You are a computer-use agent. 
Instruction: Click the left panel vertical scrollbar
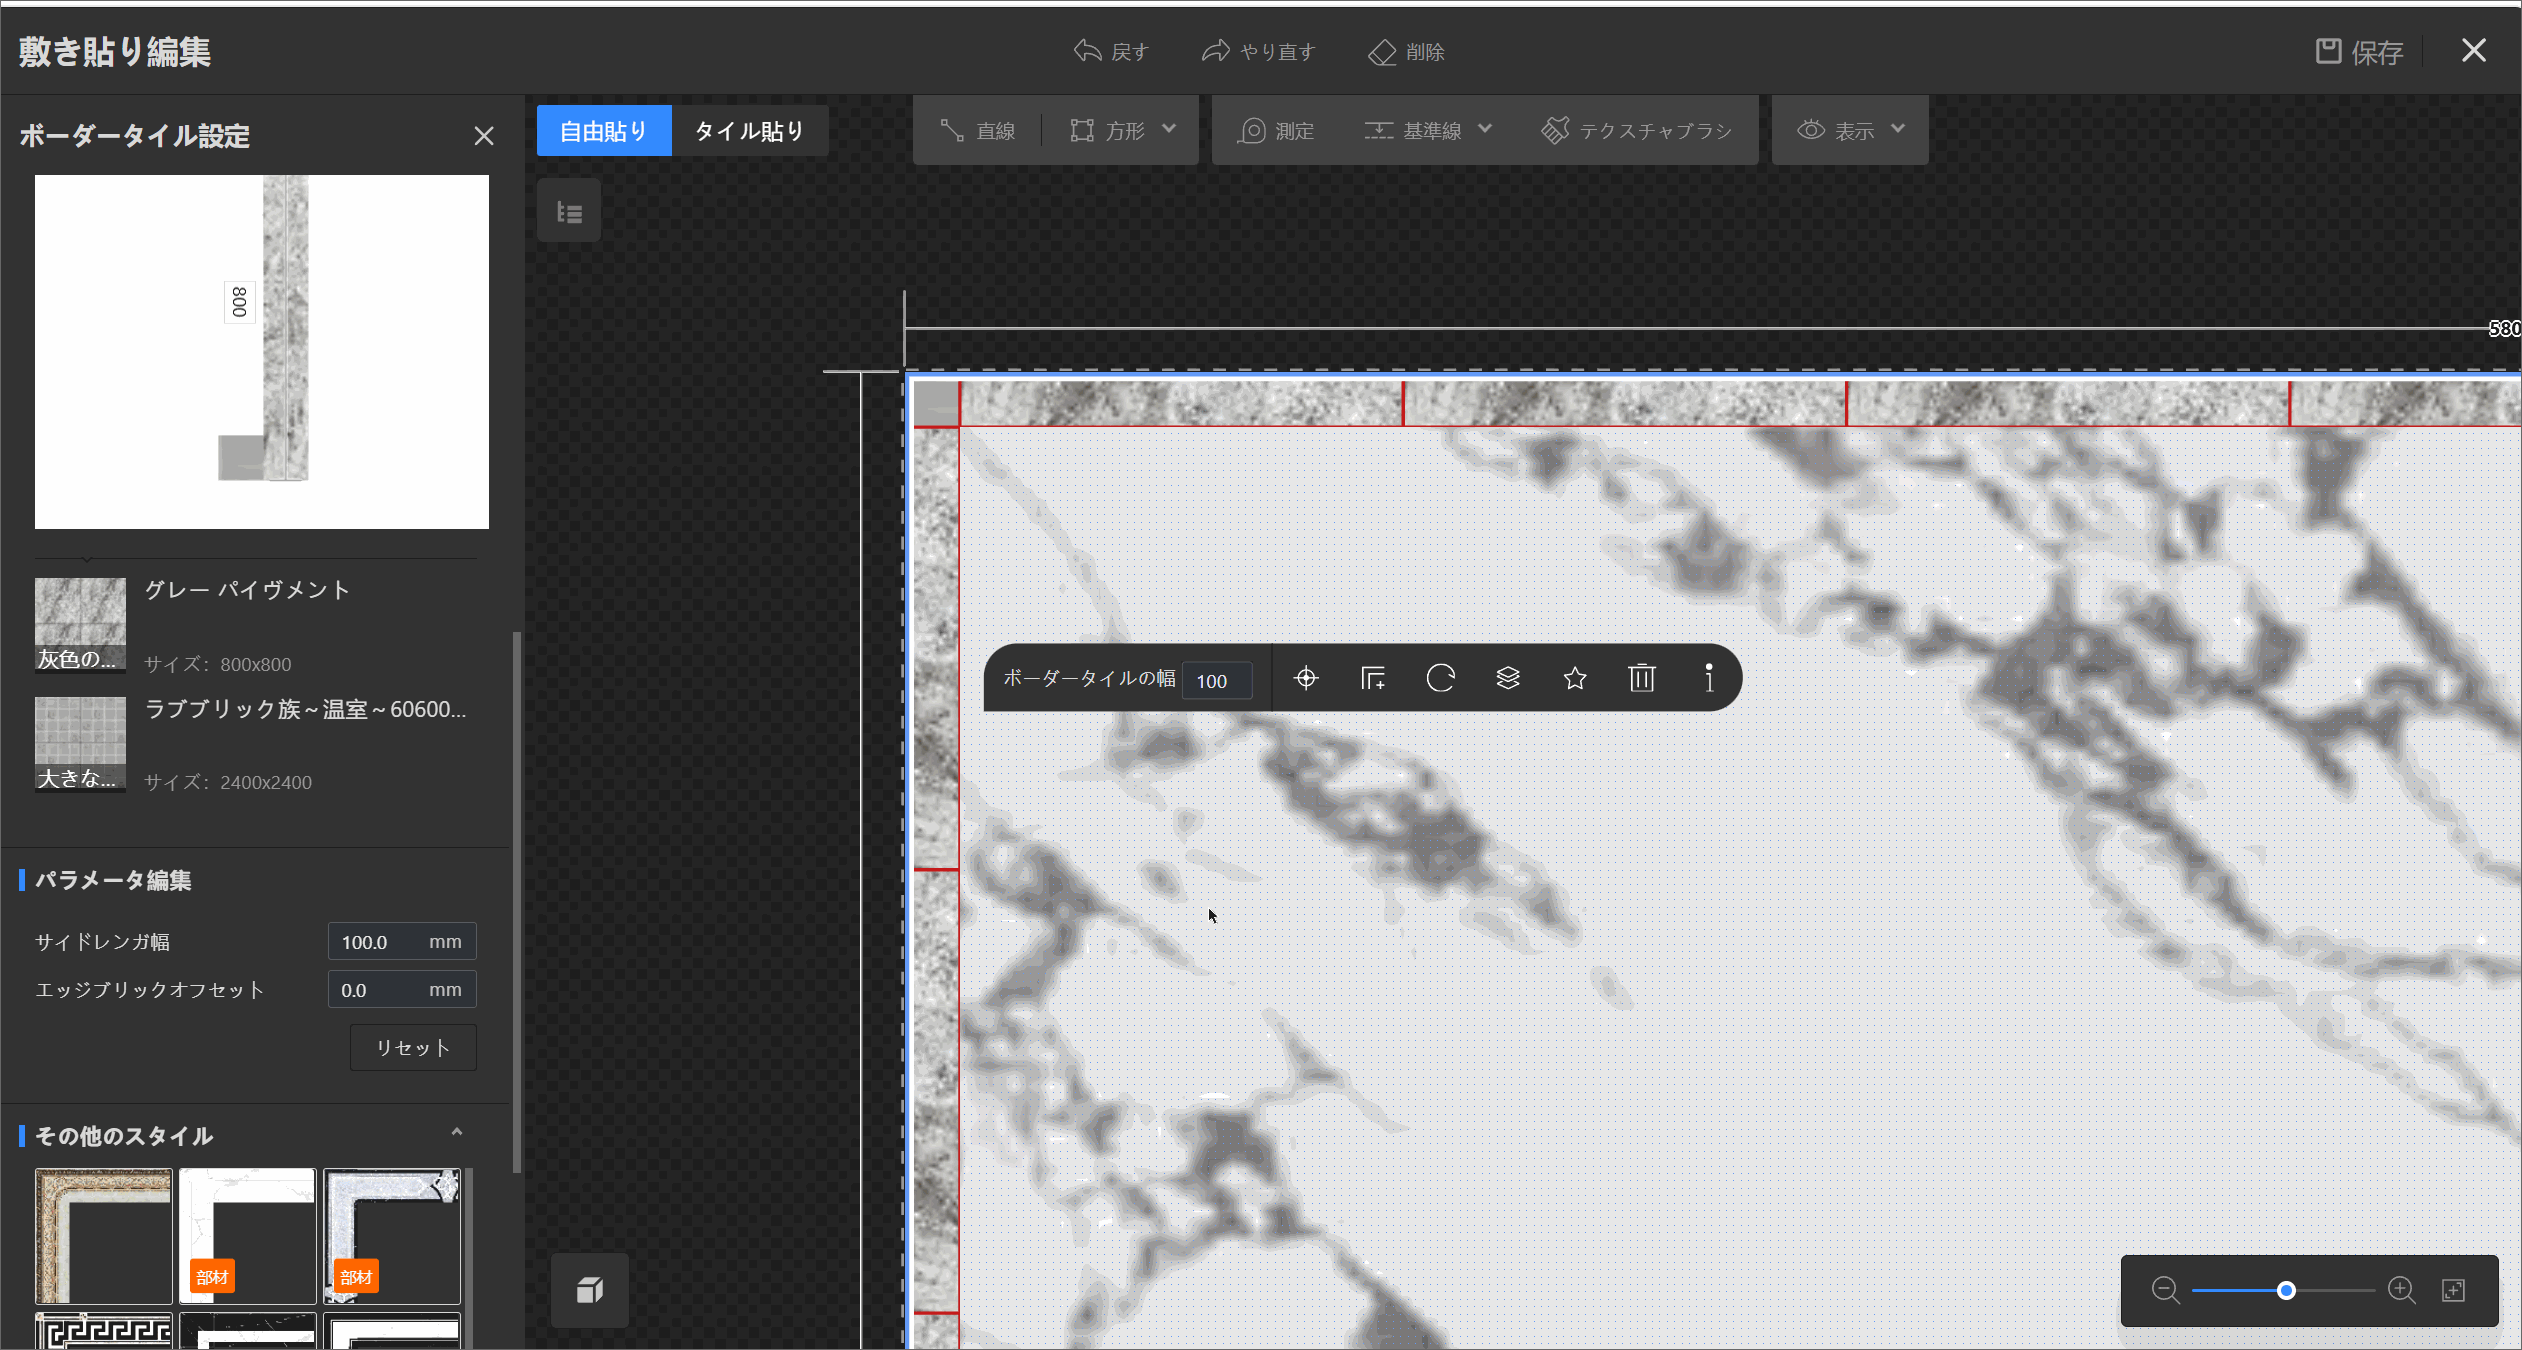pyautogui.click(x=517, y=901)
